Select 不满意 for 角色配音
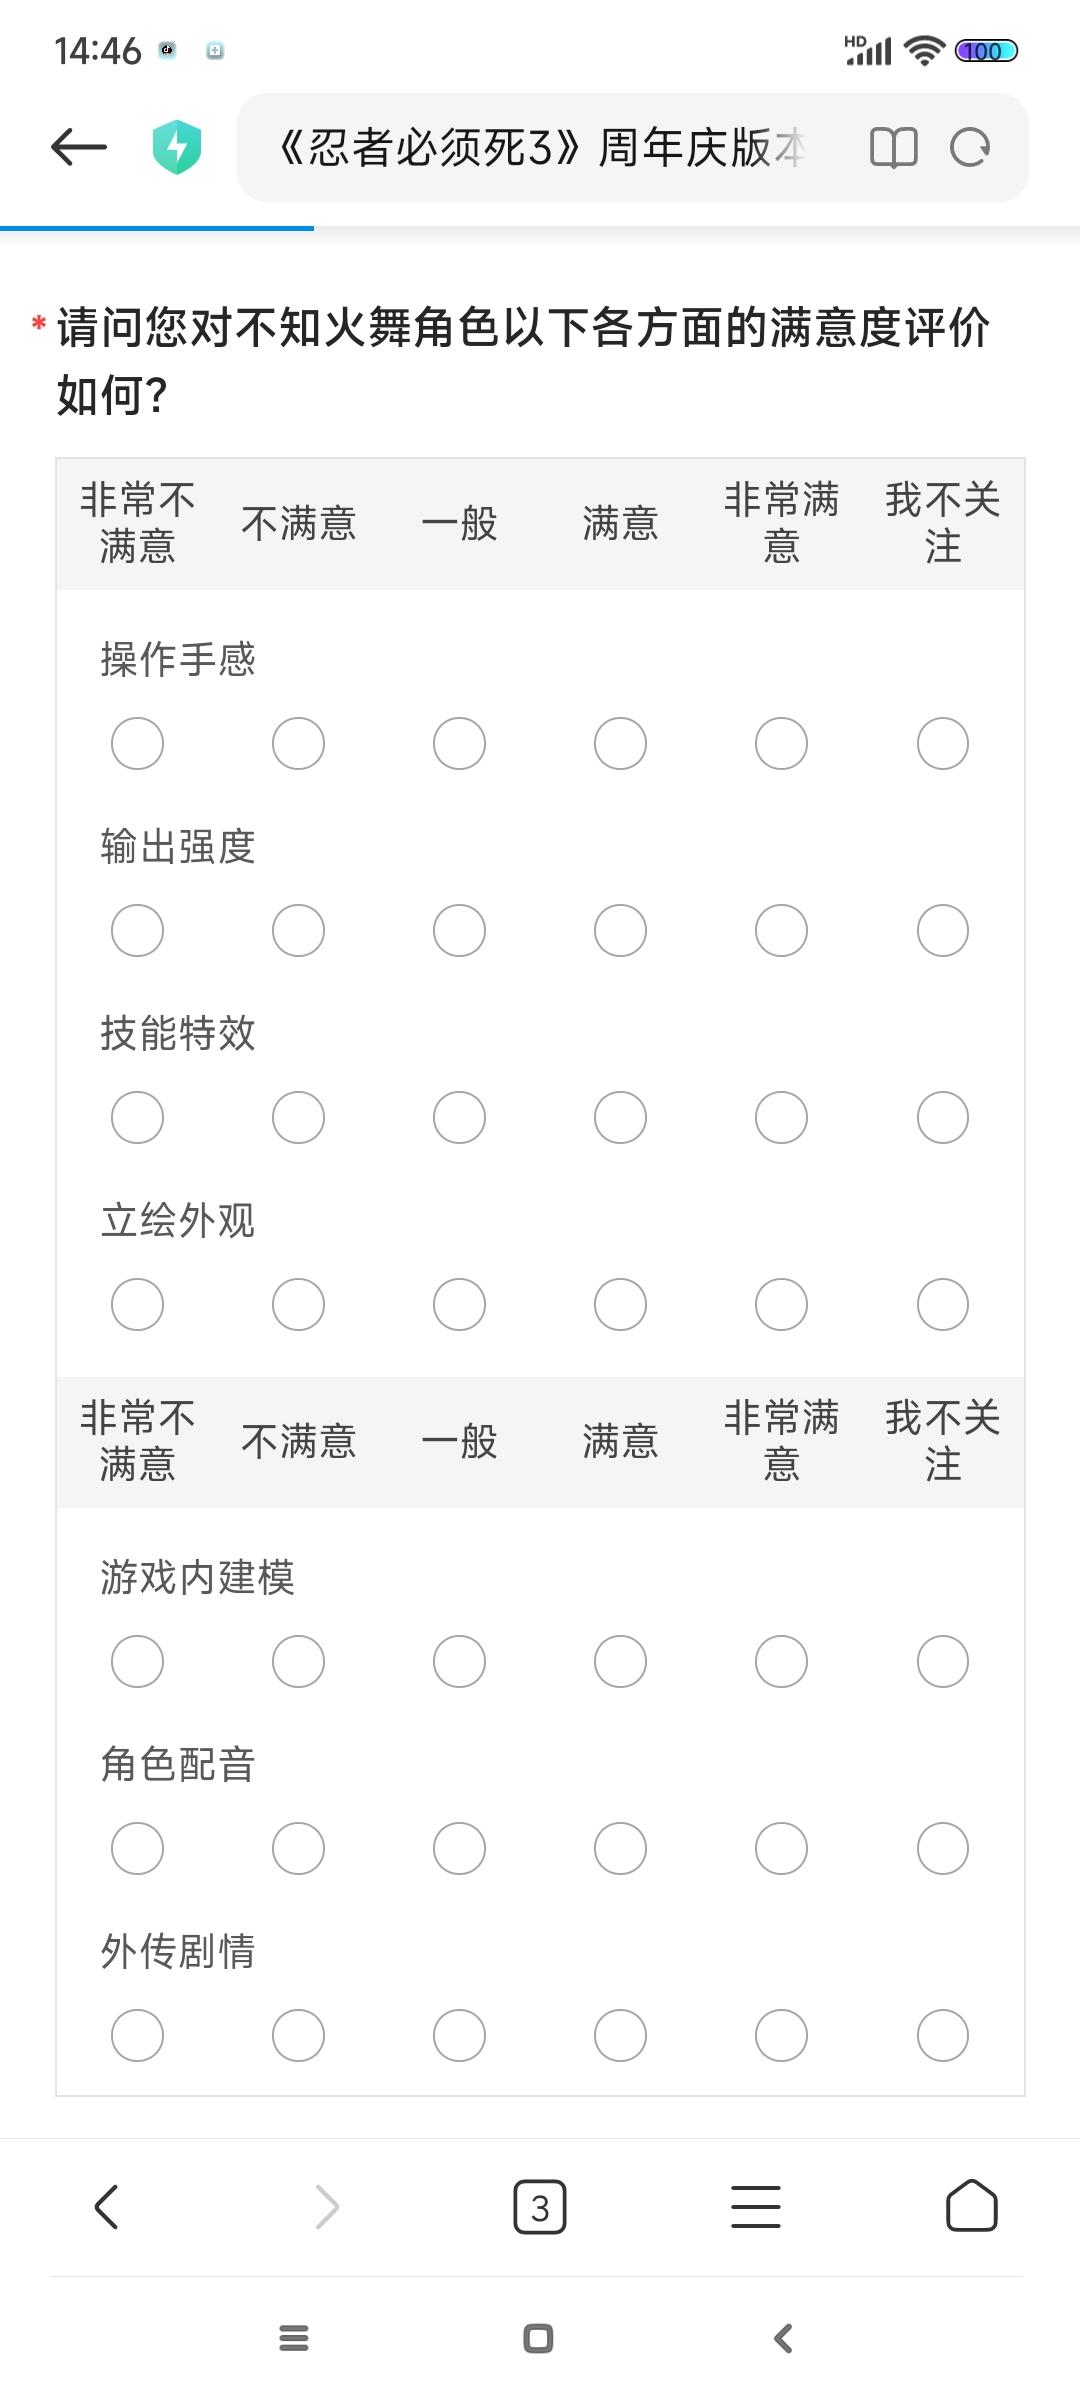Viewport: 1080px width, 2400px height. point(298,1848)
